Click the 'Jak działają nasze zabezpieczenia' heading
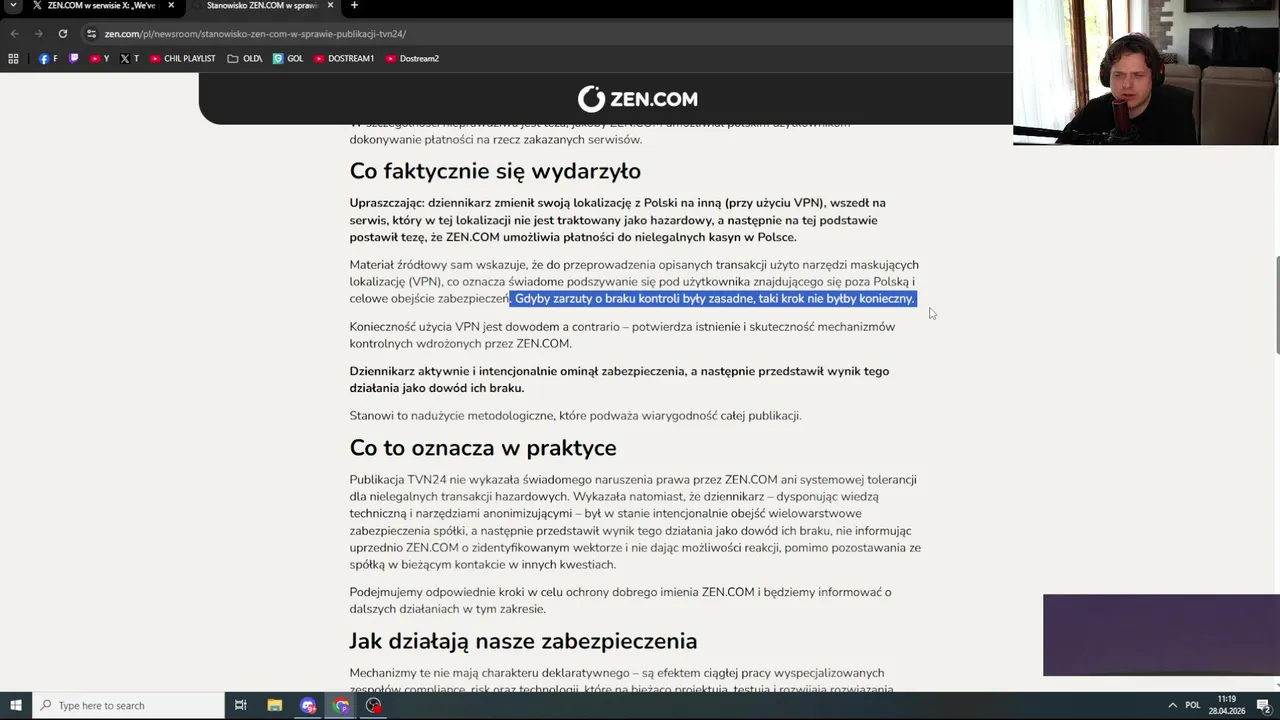 523,641
